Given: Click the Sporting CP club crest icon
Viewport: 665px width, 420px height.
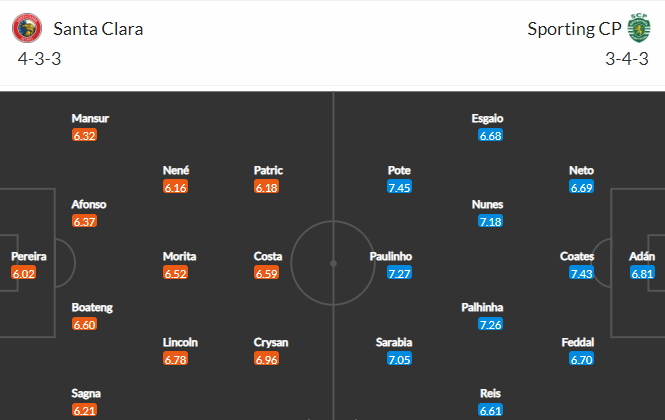Looking at the screenshot, I should 636,28.
